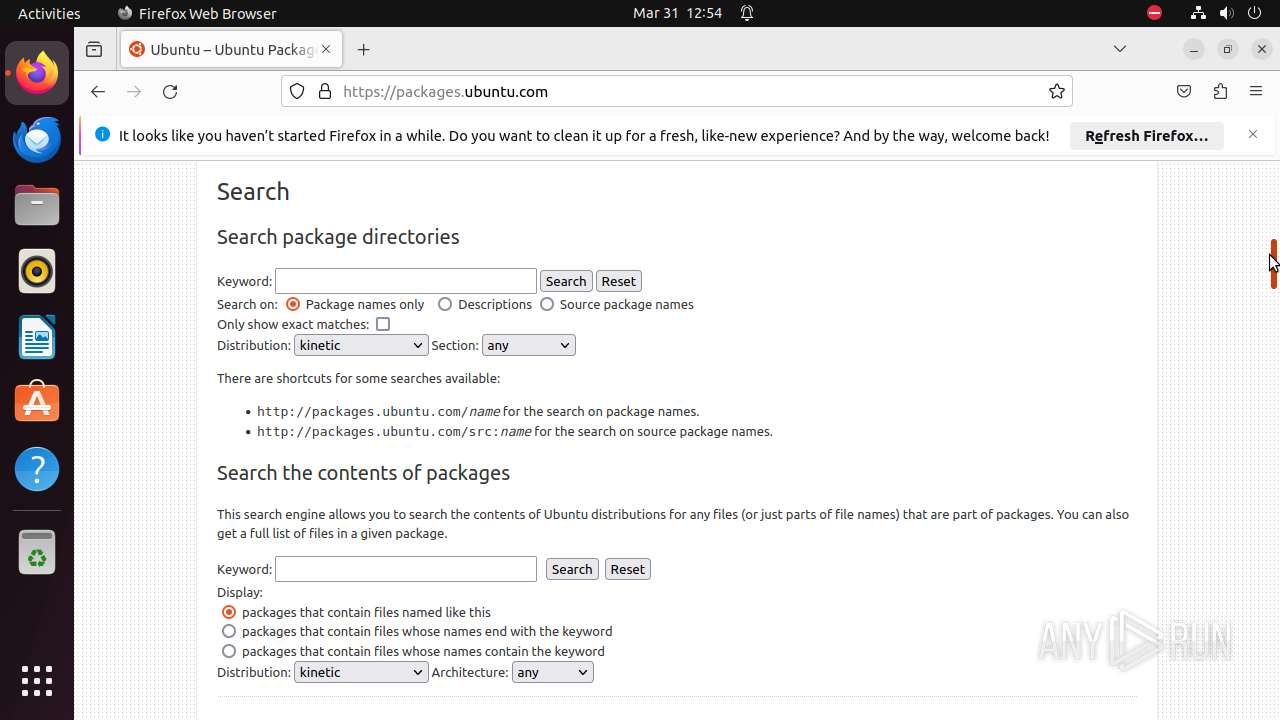Open the Files manager in dock
Screen dimensions: 1280x720
pyautogui.click(x=37, y=205)
